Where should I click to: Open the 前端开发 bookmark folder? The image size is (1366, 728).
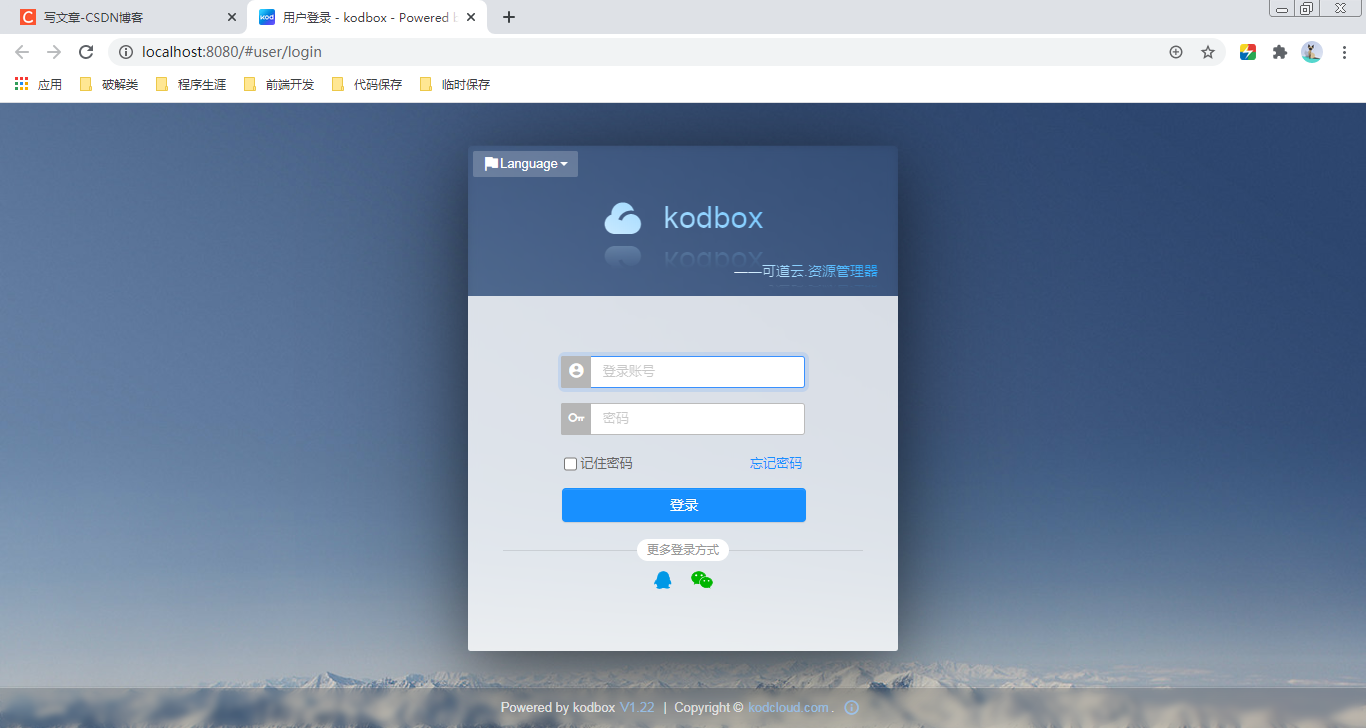[279, 84]
